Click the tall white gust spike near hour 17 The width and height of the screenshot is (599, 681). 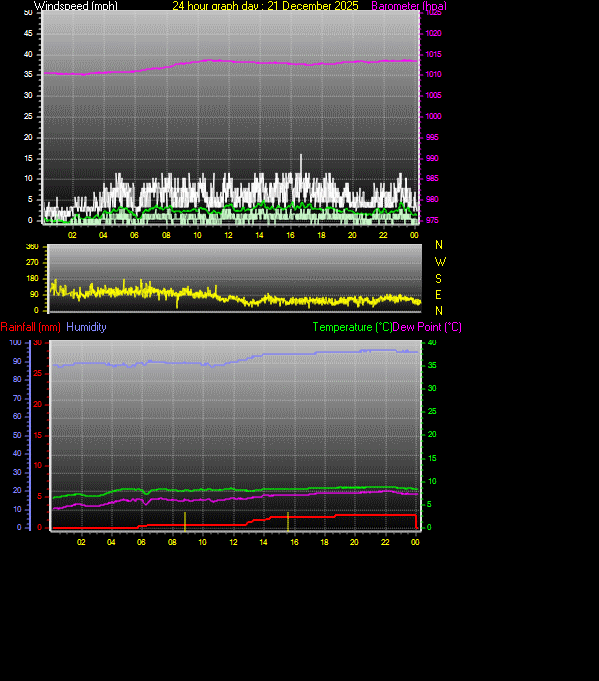(x=301, y=165)
